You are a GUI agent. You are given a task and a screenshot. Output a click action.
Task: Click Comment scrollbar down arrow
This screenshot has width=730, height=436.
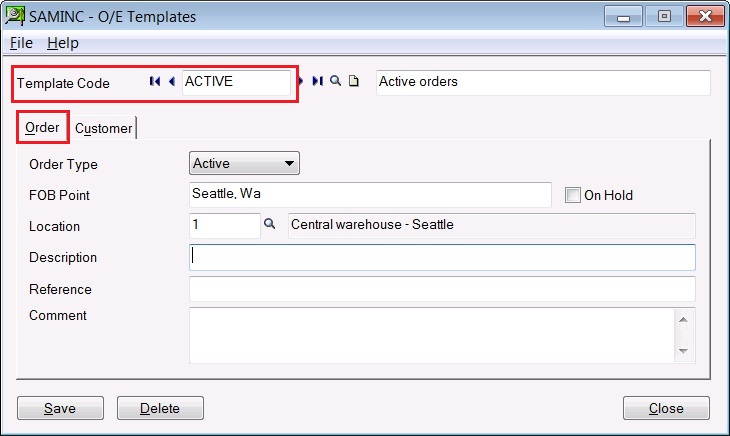pyautogui.click(x=683, y=351)
